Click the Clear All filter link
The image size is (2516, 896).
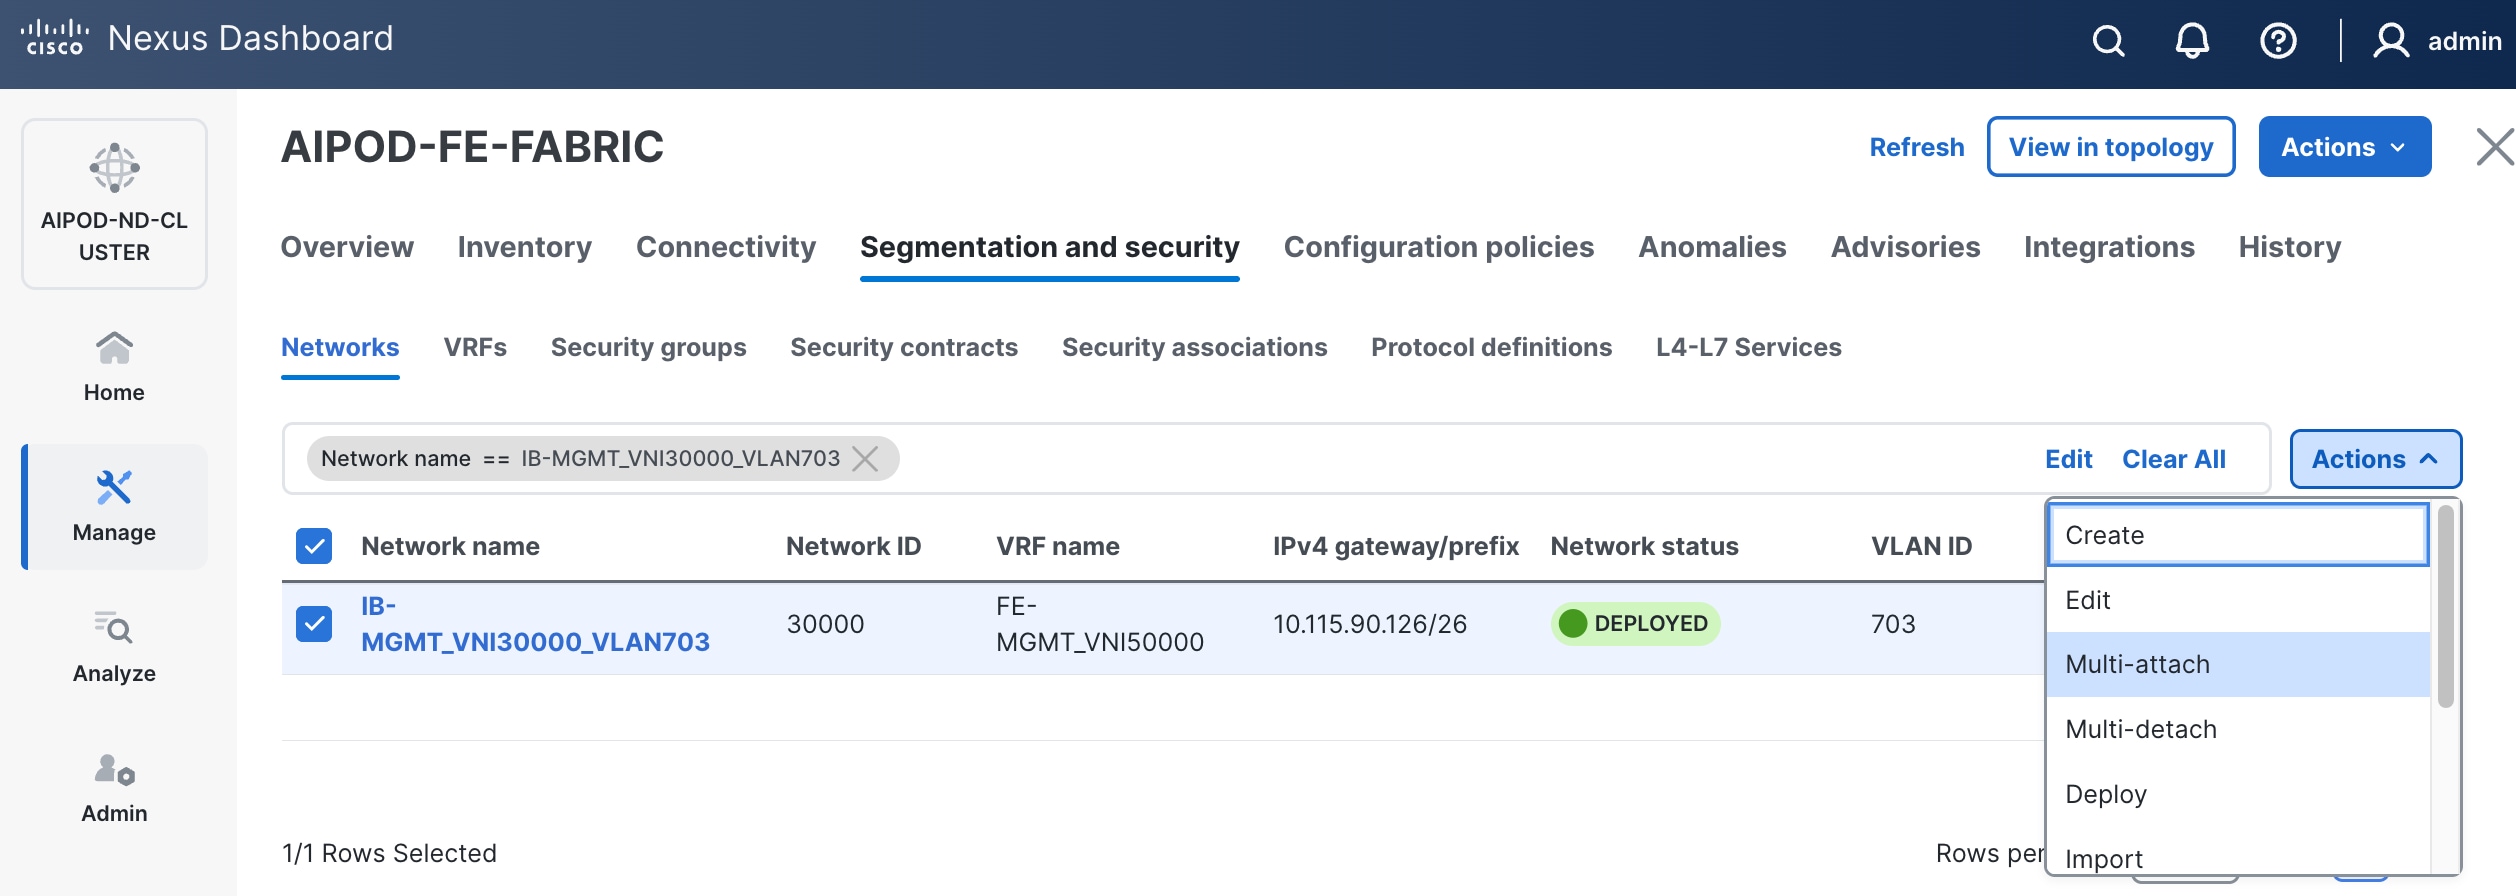pos(2174,459)
